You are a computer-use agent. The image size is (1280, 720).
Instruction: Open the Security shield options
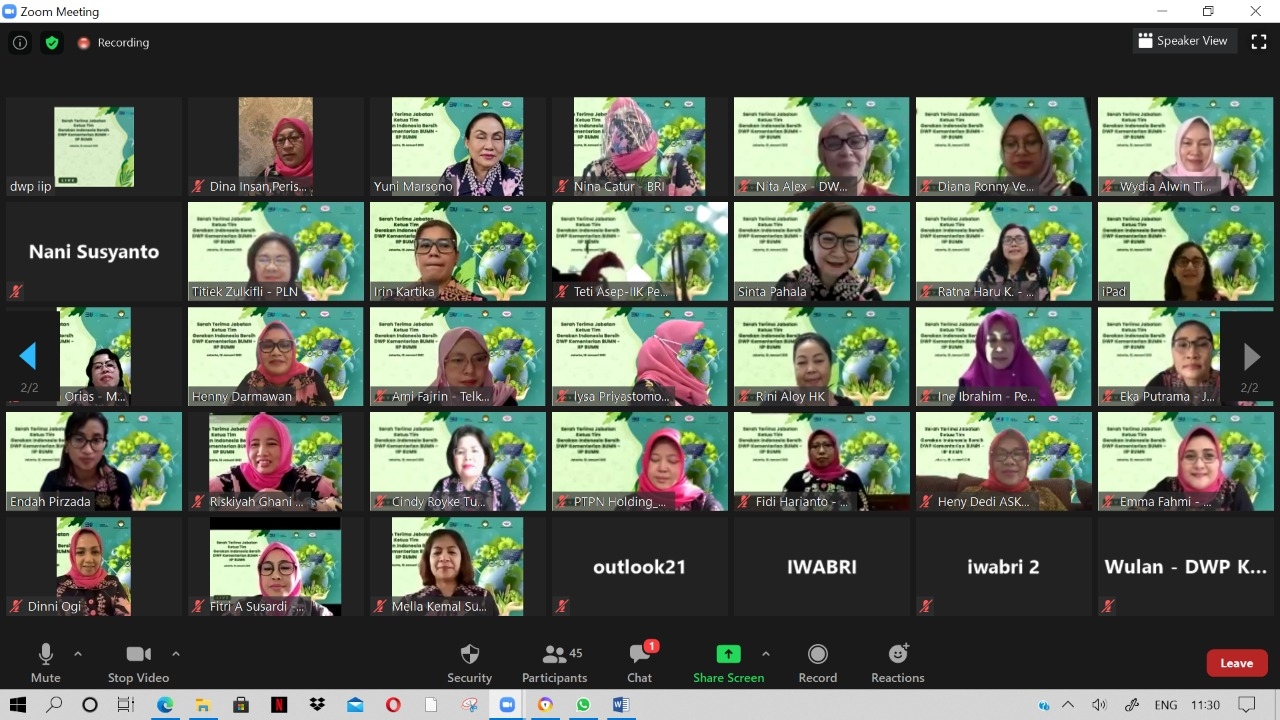click(x=469, y=663)
